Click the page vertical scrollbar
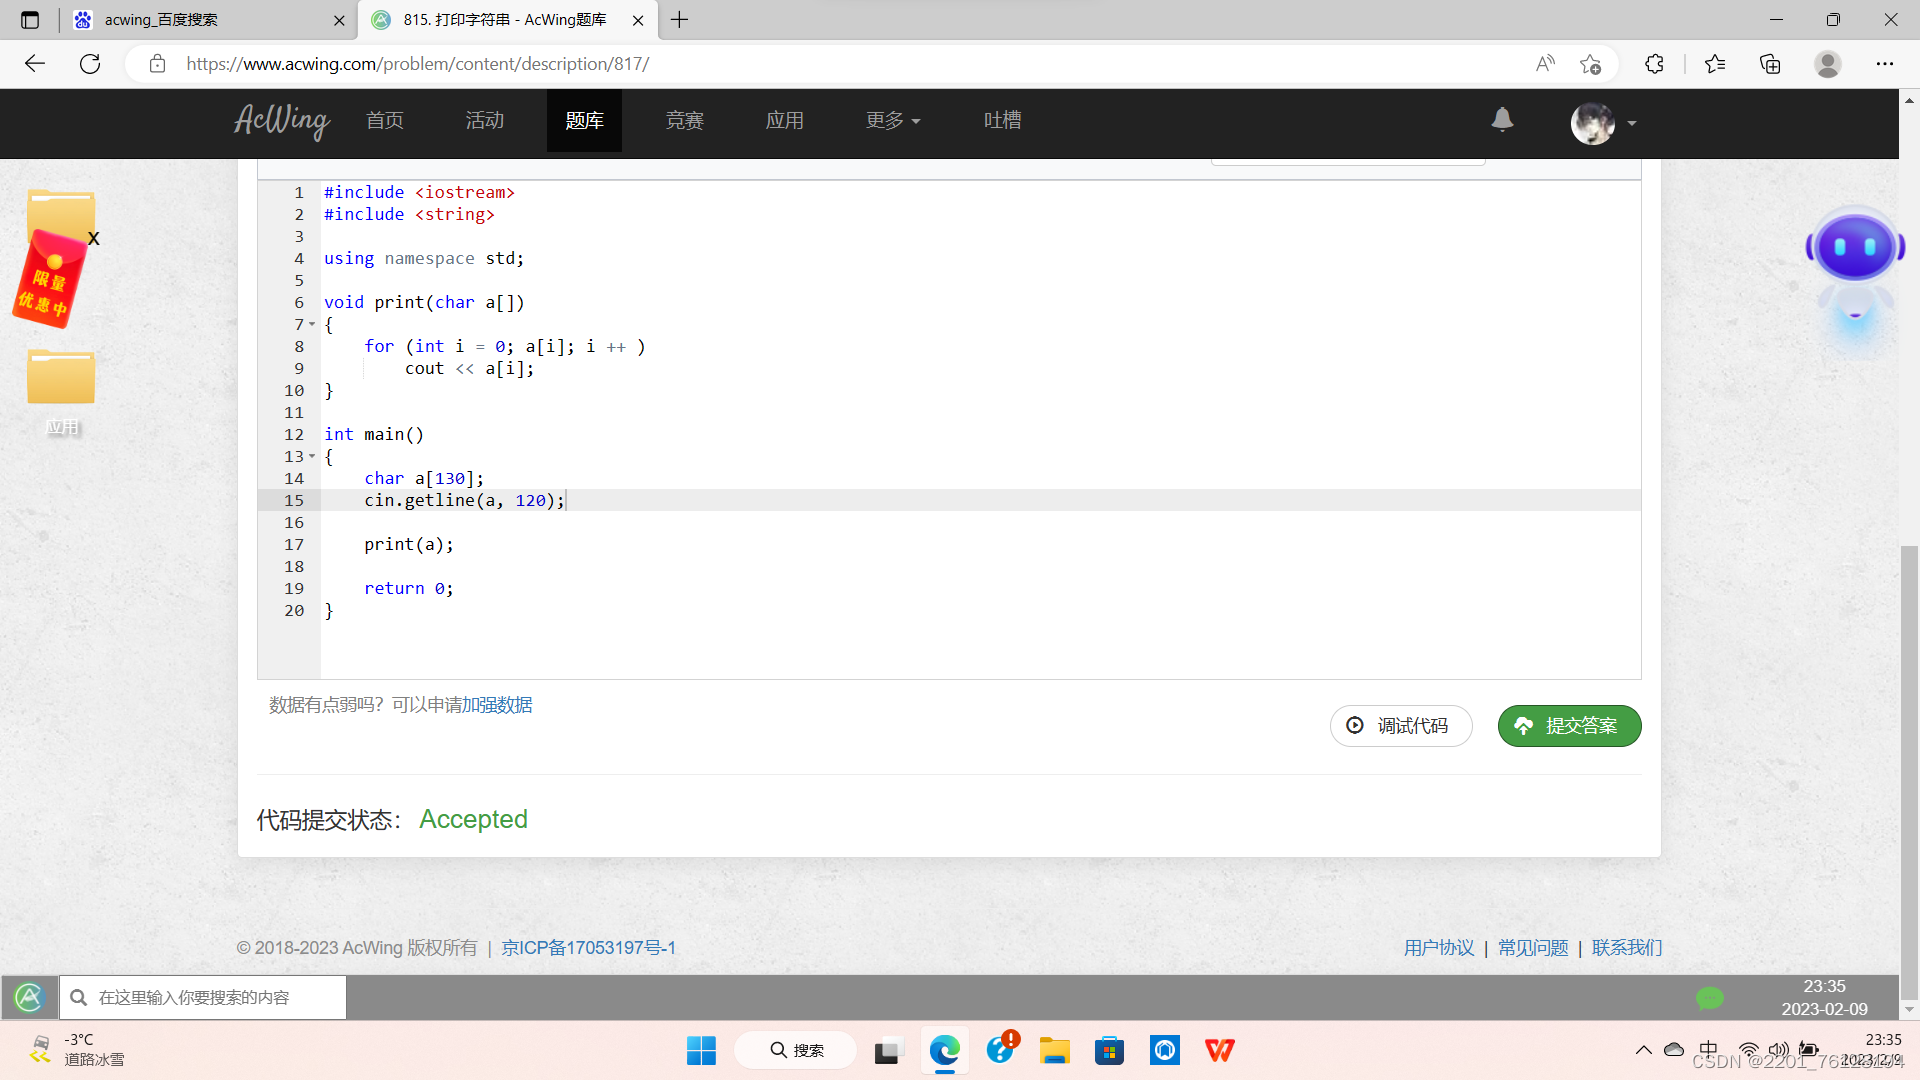Screen dimensions: 1920x1080 [1909, 770]
